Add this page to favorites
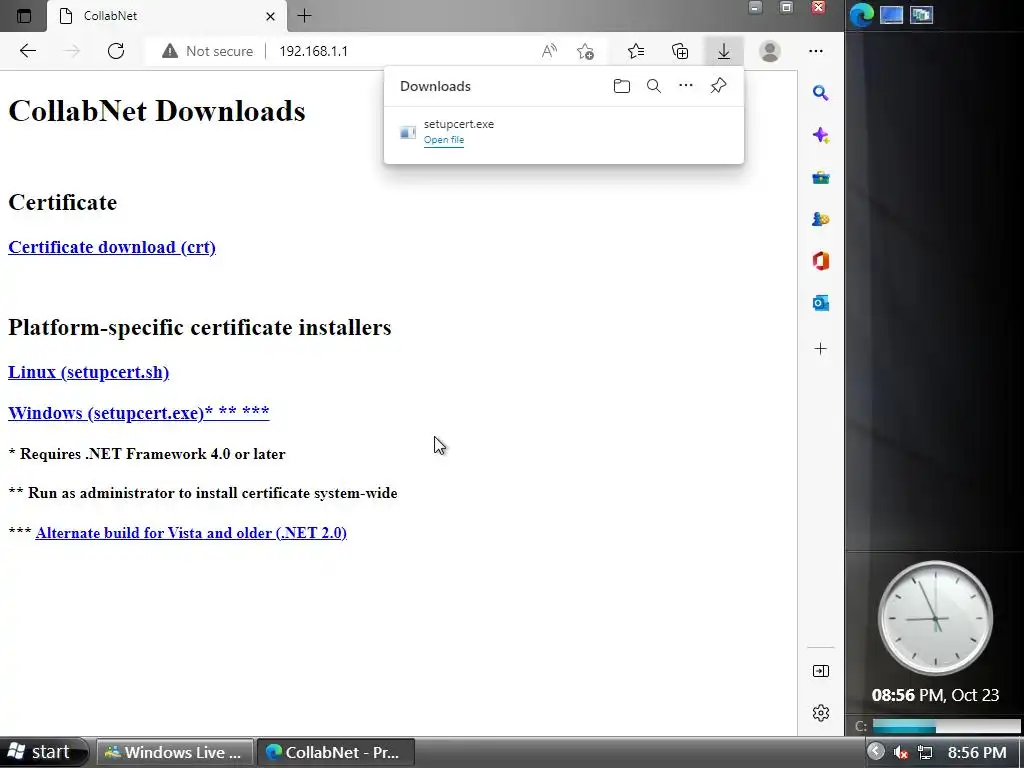Image resolution: width=1024 pixels, height=768 pixels. (x=586, y=51)
